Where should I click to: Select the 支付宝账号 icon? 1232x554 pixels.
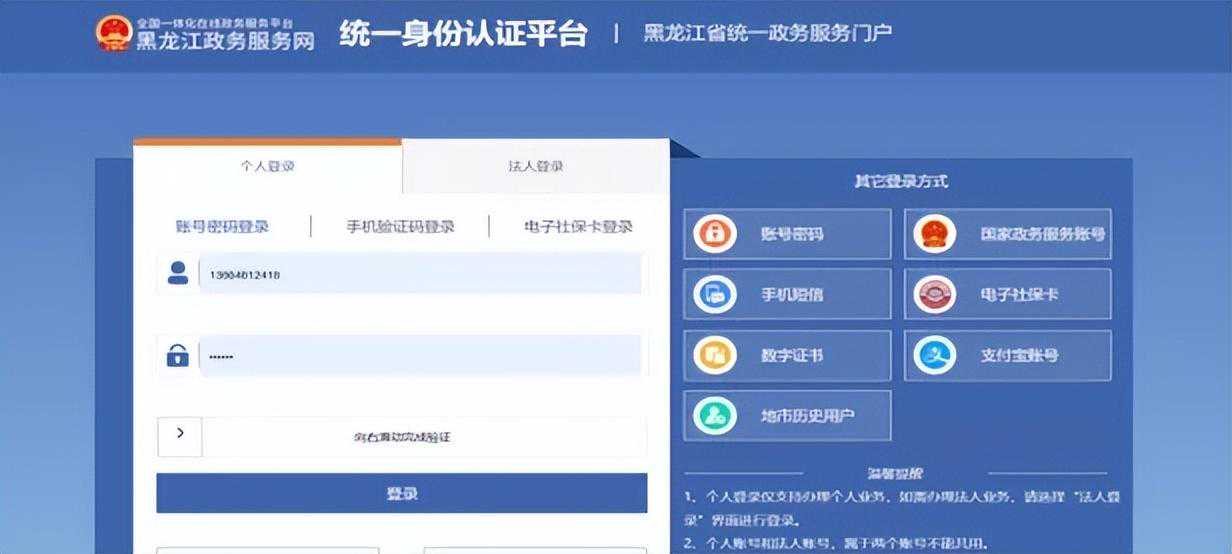coord(935,355)
